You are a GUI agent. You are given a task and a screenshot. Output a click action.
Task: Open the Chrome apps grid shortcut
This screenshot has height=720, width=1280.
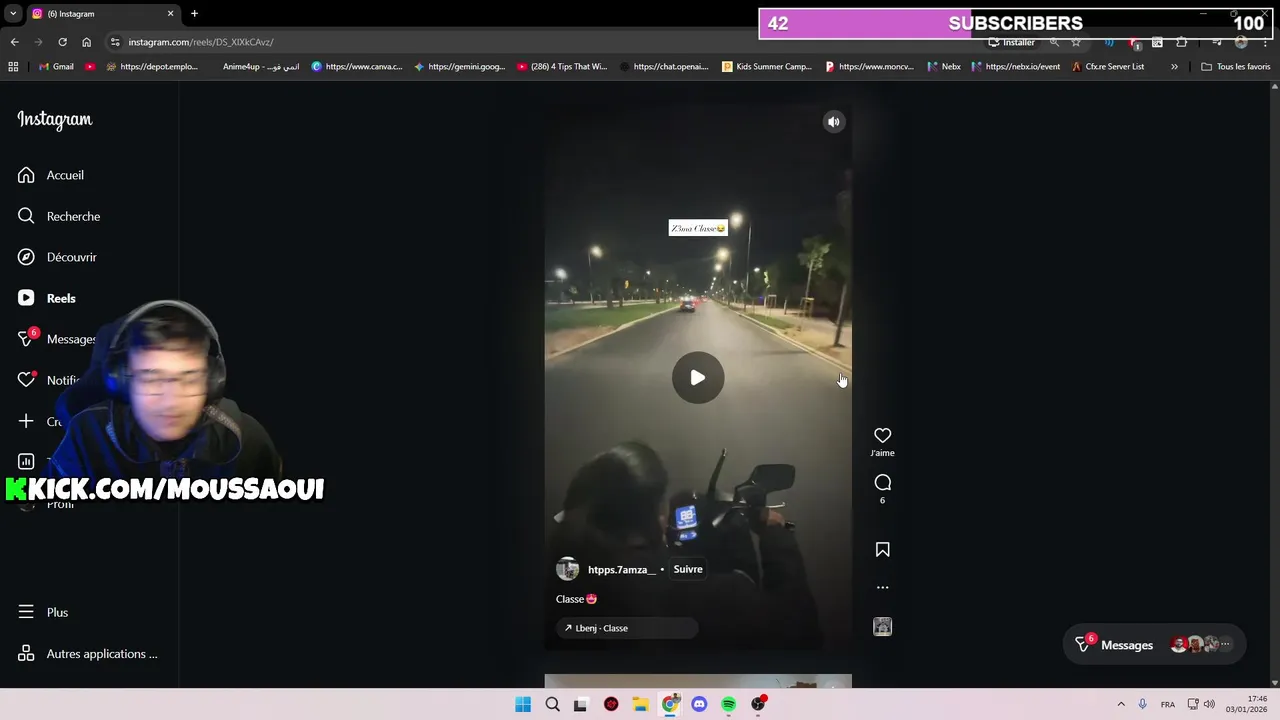click(13, 67)
